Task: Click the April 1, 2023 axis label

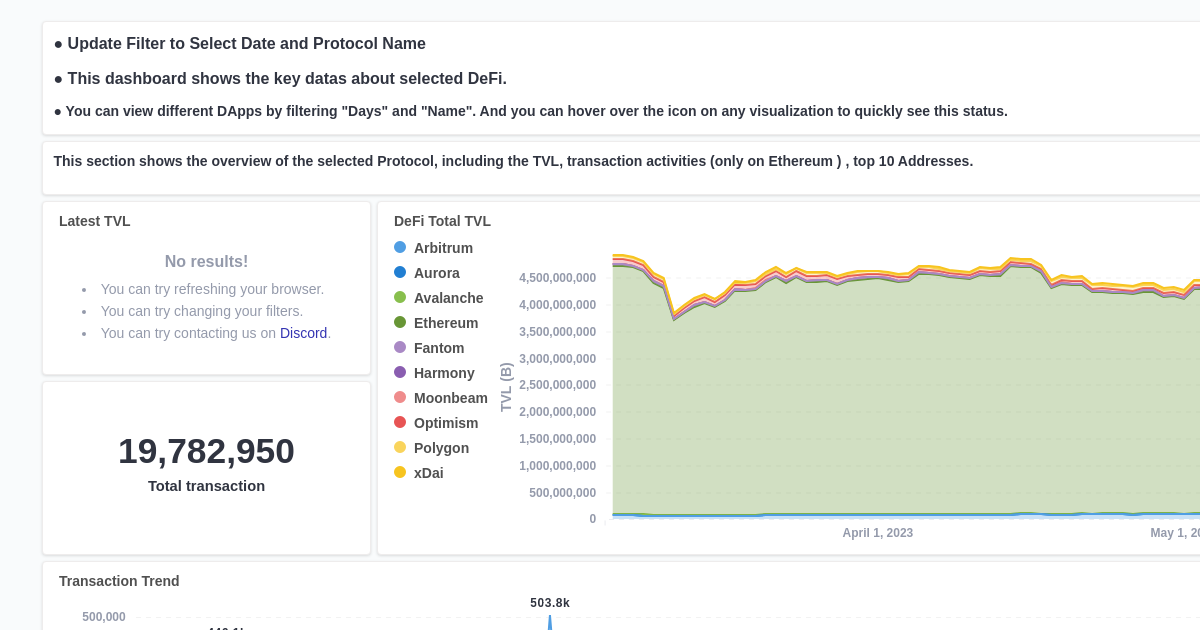Action: point(877,533)
